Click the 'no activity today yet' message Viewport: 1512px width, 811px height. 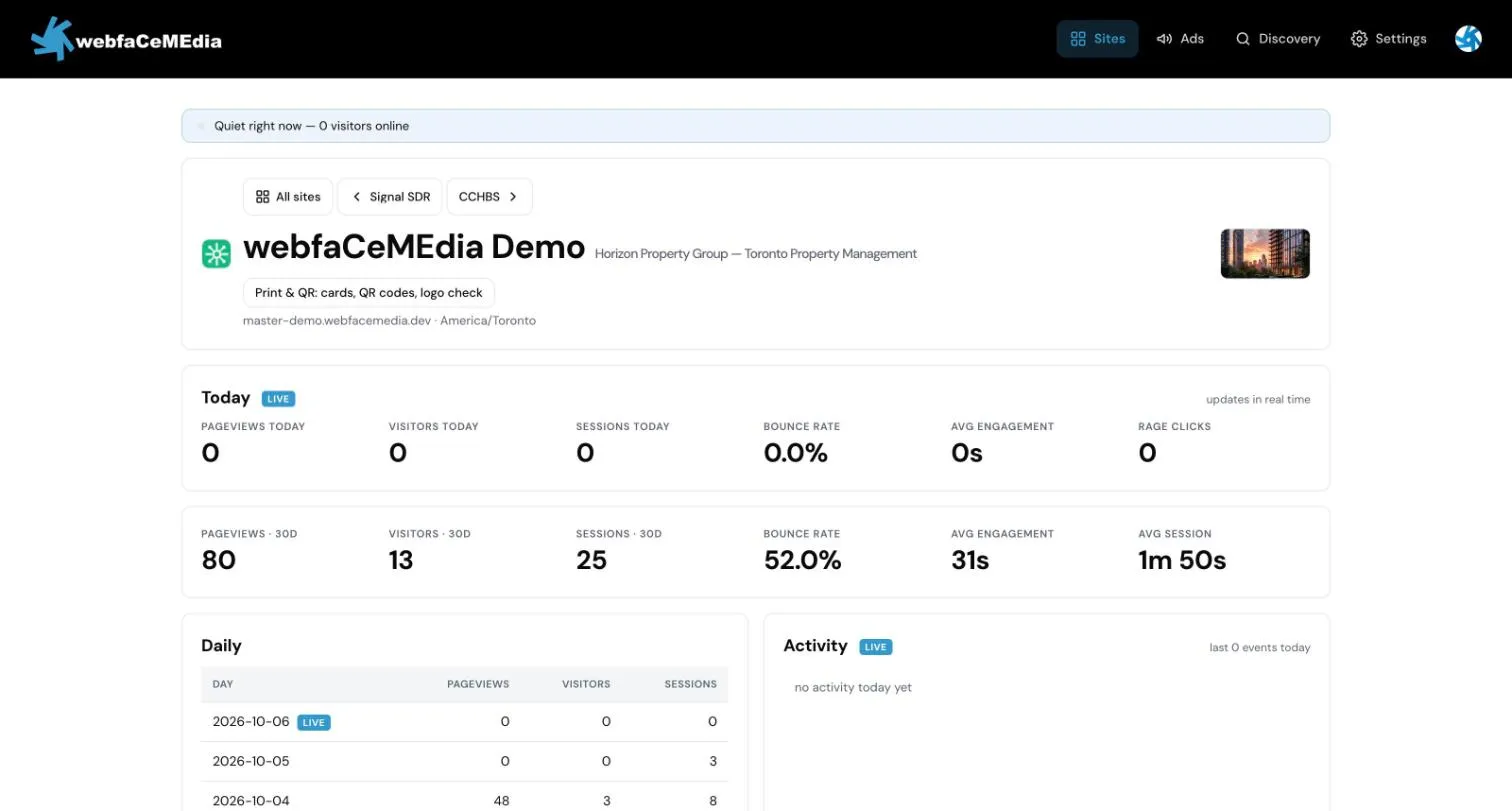853,688
